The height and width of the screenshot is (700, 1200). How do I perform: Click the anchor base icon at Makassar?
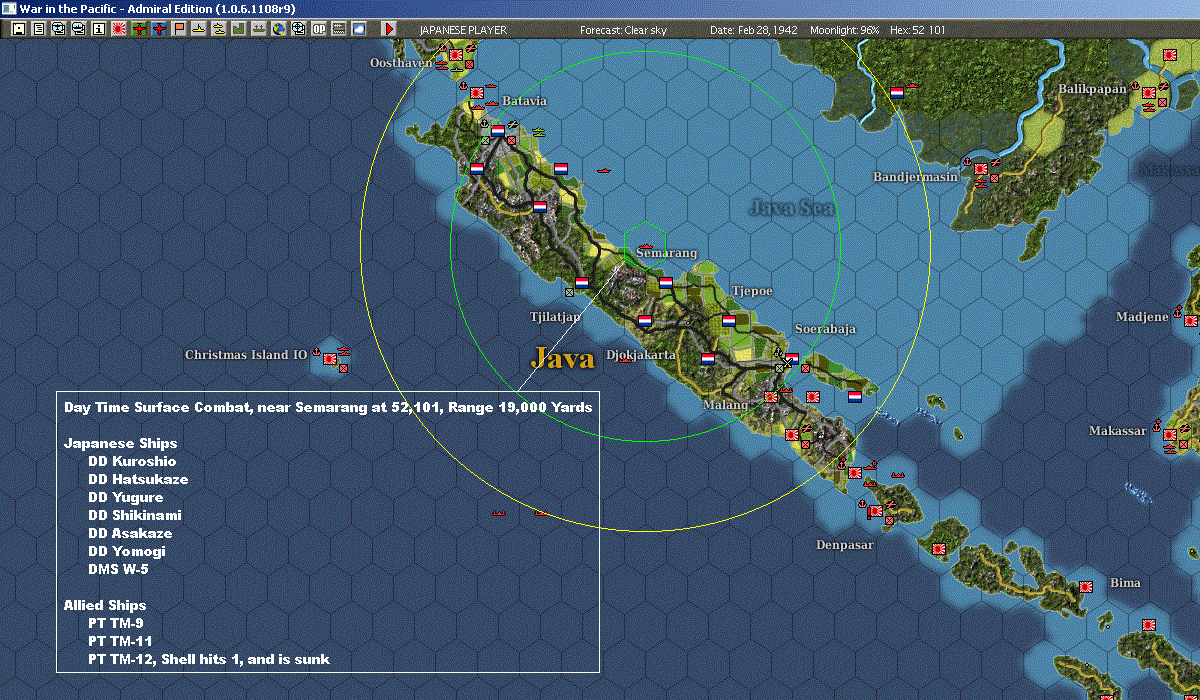(1156, 427)
